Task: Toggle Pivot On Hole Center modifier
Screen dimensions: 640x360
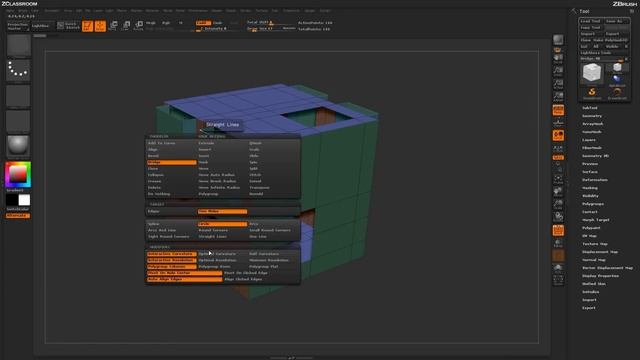Action: [x=184, y=273]
